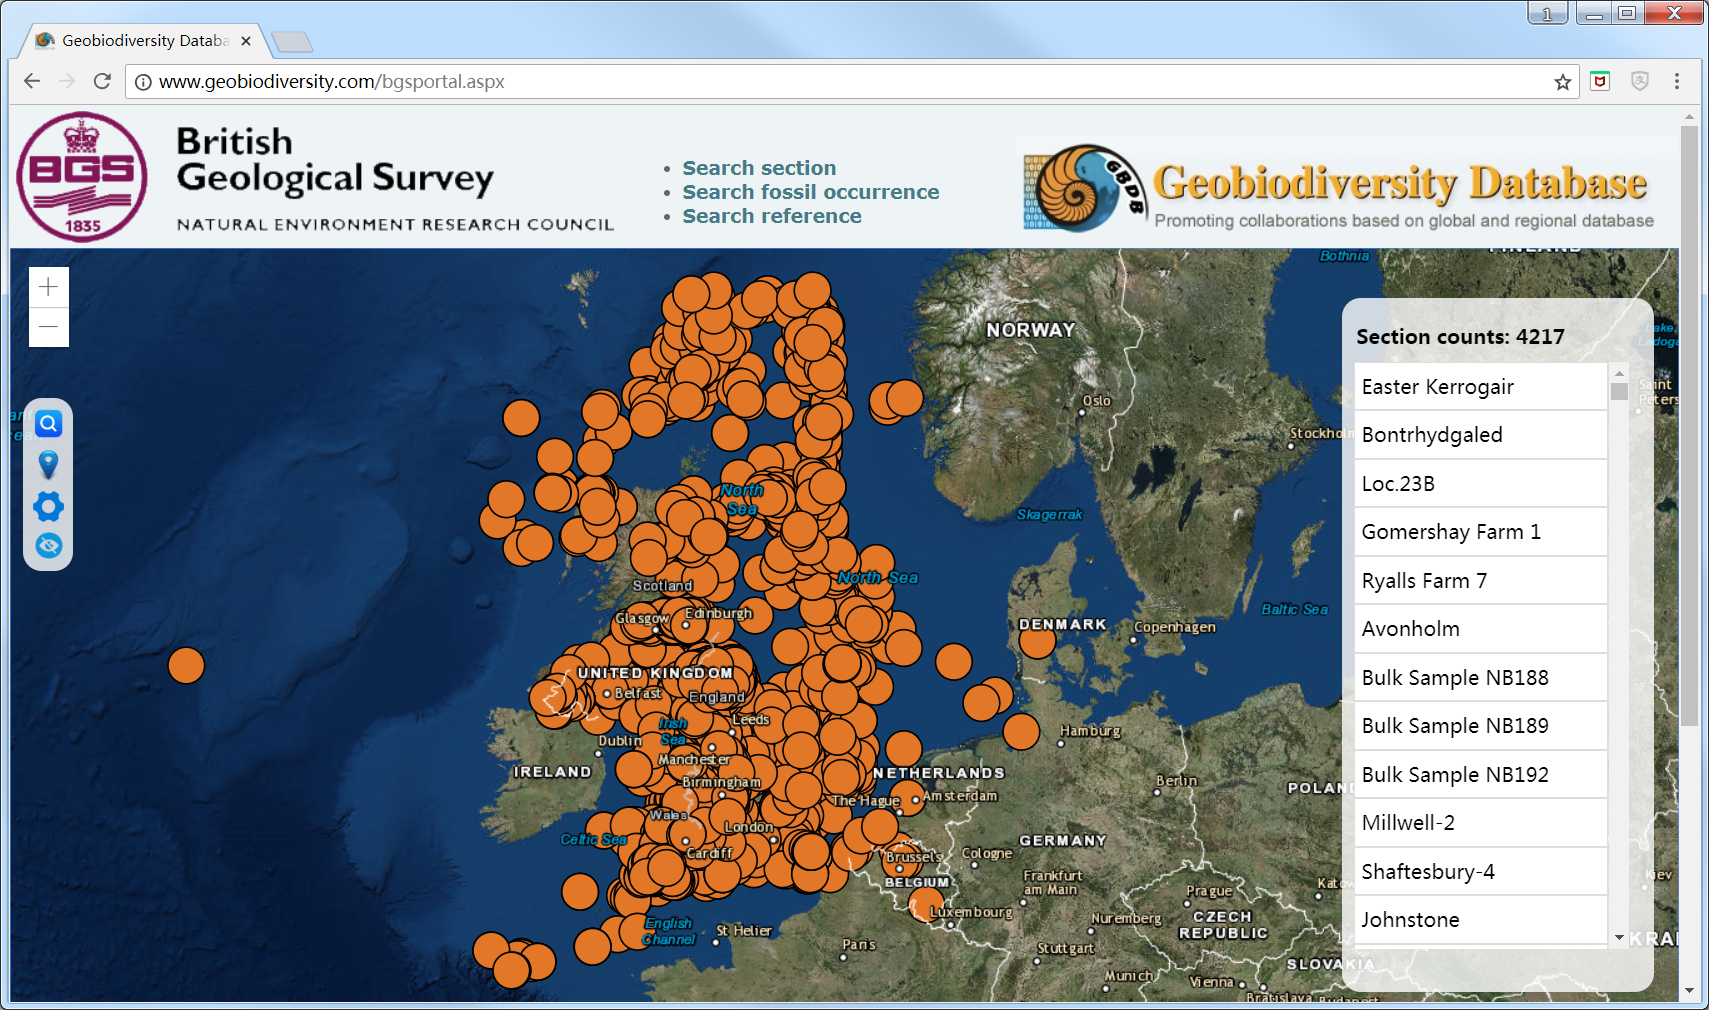This screenshot has height=1010, width=1709.
Task: Open a new browser tab
Action: point(292,41)
